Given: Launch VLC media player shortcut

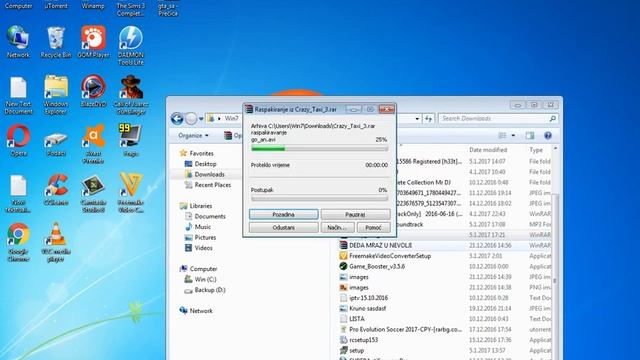Looking at the screenshot, I should (56, 242).
